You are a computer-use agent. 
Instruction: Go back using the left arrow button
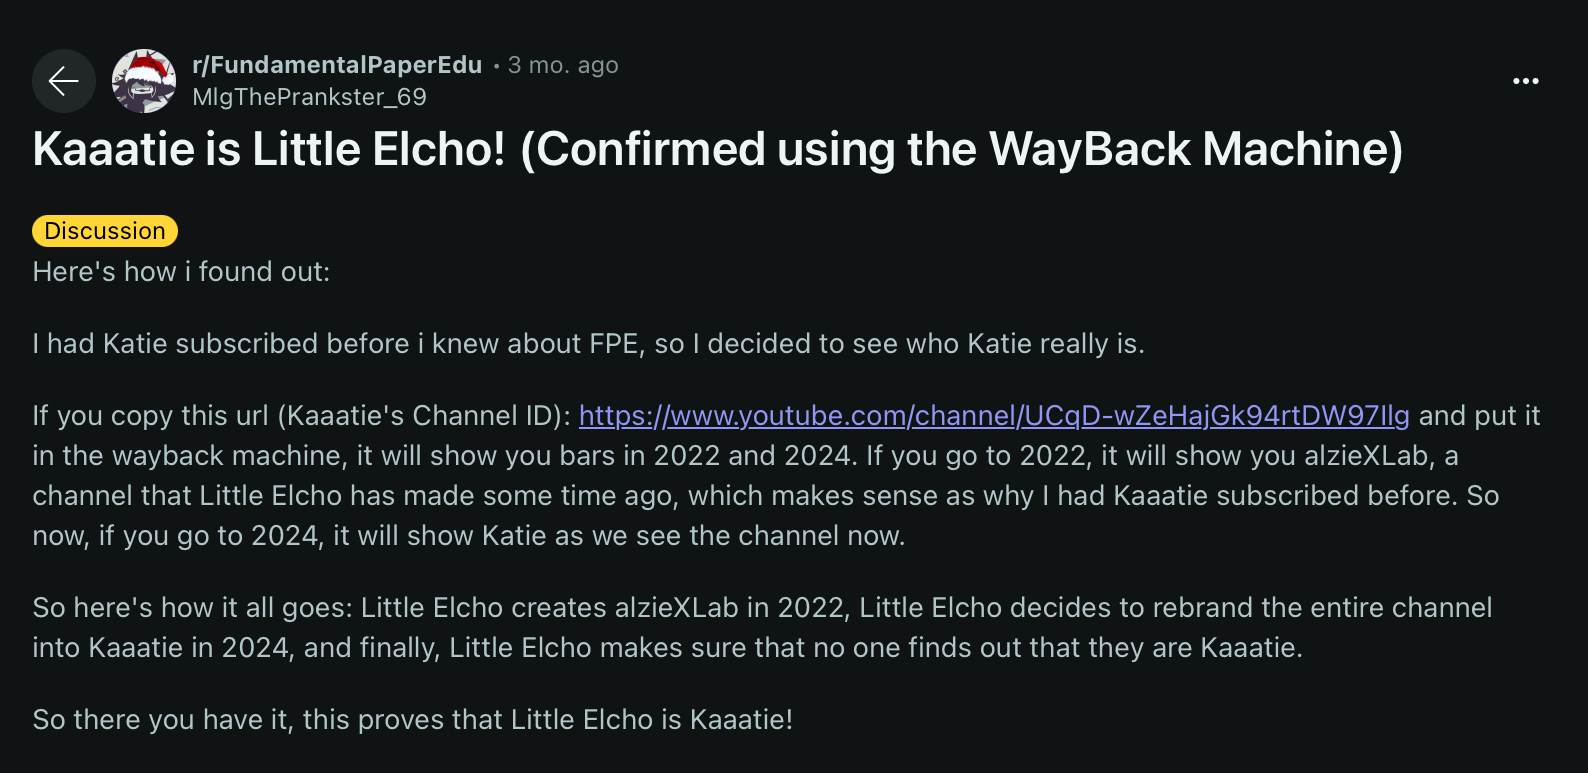click(x=64, y=81)
